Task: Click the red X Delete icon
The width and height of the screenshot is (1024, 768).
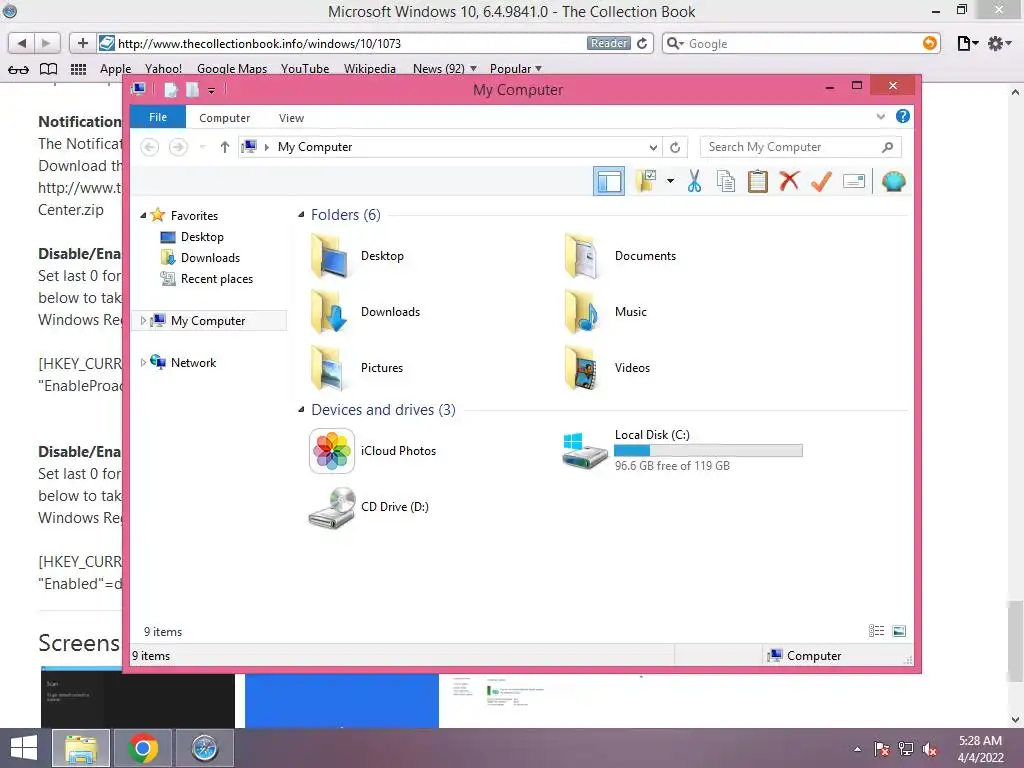Action: (790, 181)
